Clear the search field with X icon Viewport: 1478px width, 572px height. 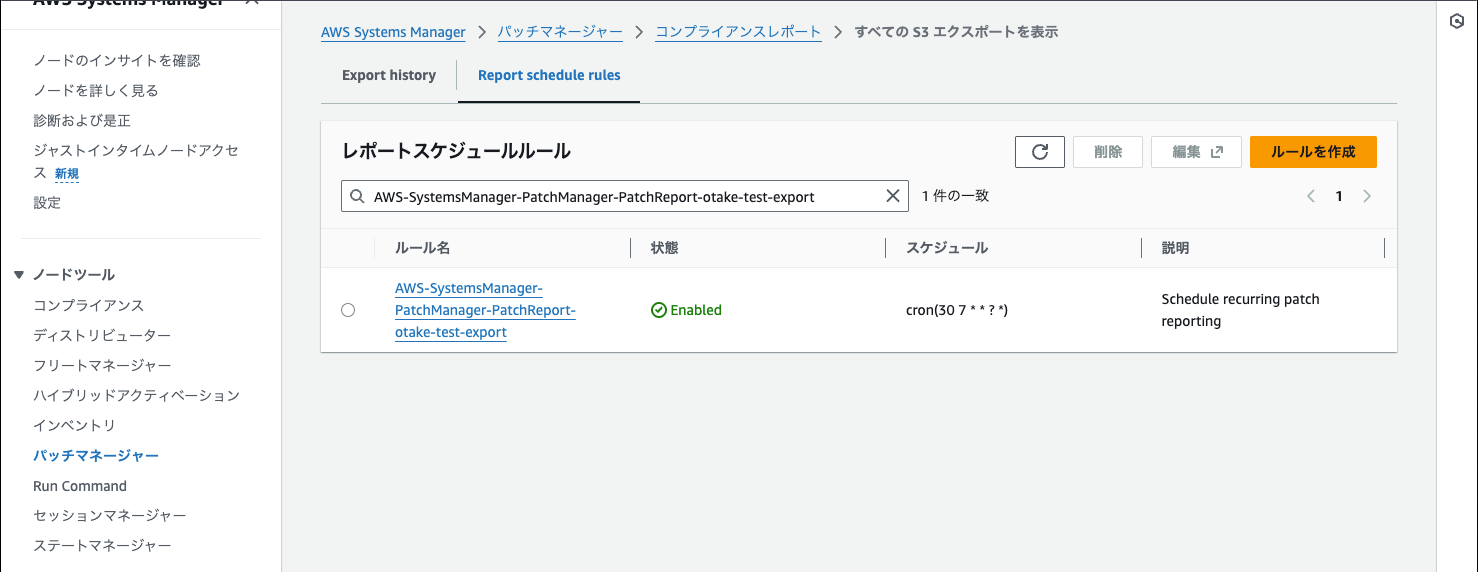893,196
